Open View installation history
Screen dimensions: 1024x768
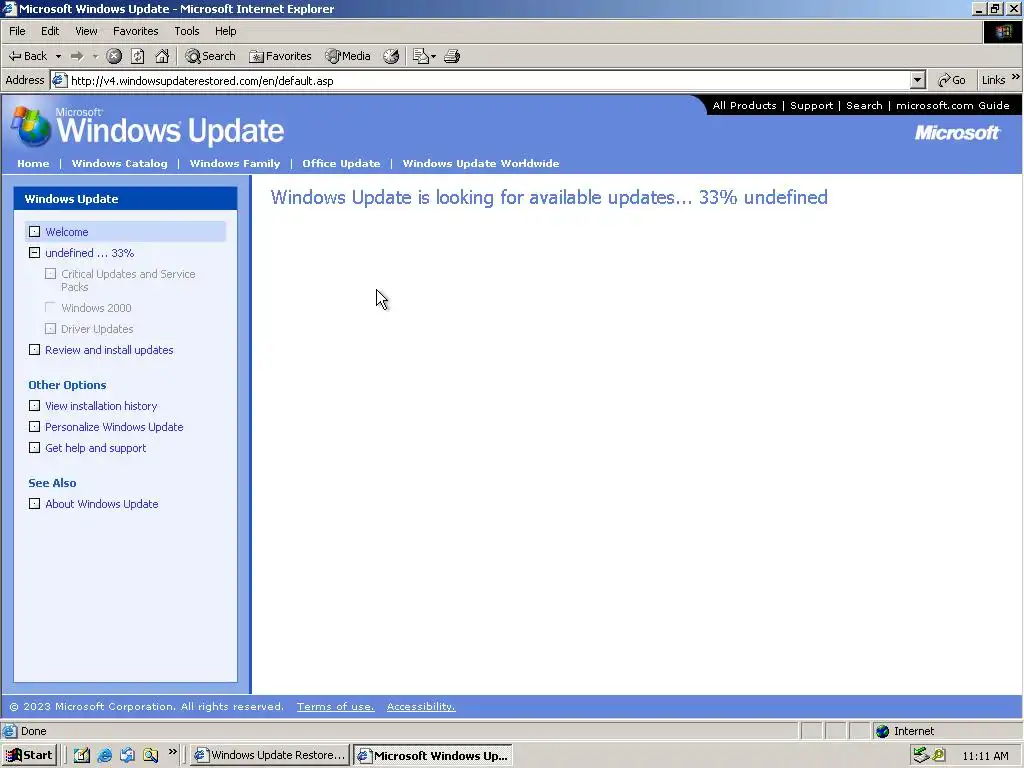(x=101, y=406)
